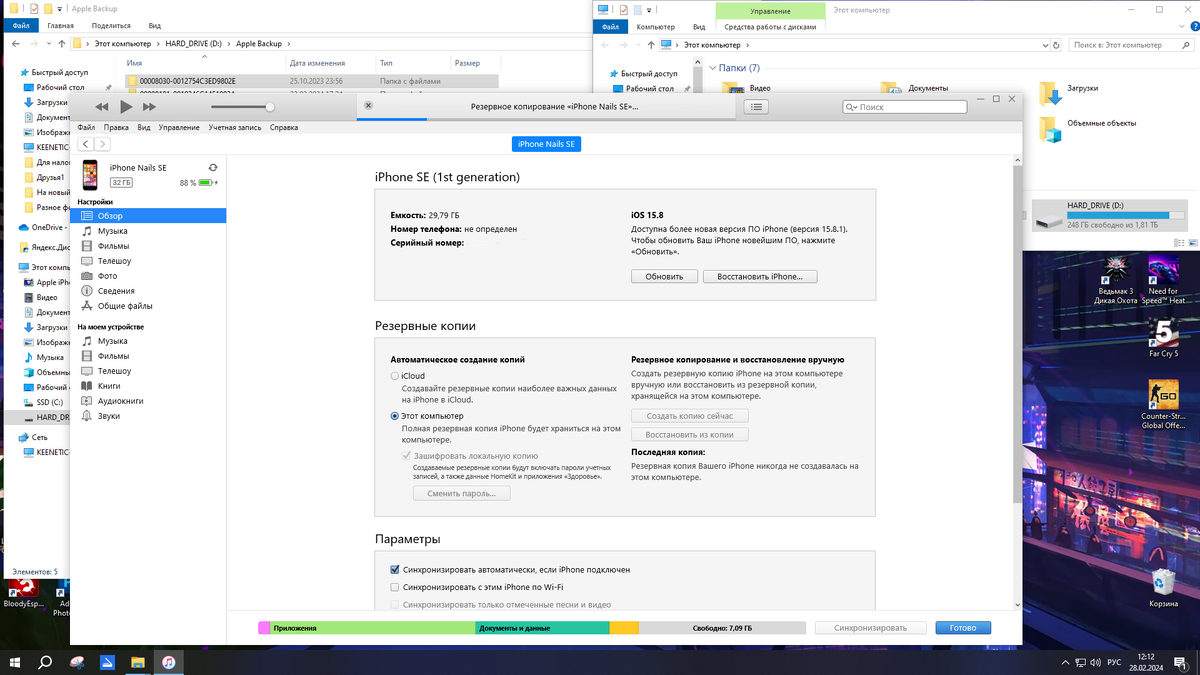Click the sync icon next to iPhone Nails SE
The image size is (1200, 675).
[212, 168]
